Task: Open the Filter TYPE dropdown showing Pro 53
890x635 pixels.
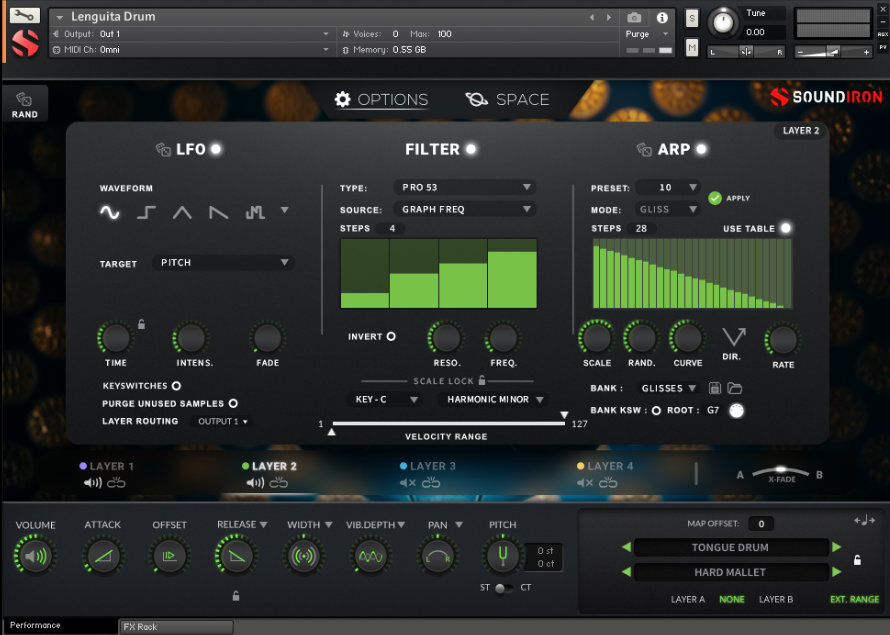Action: pyautogui.click(x=465, y=186)
